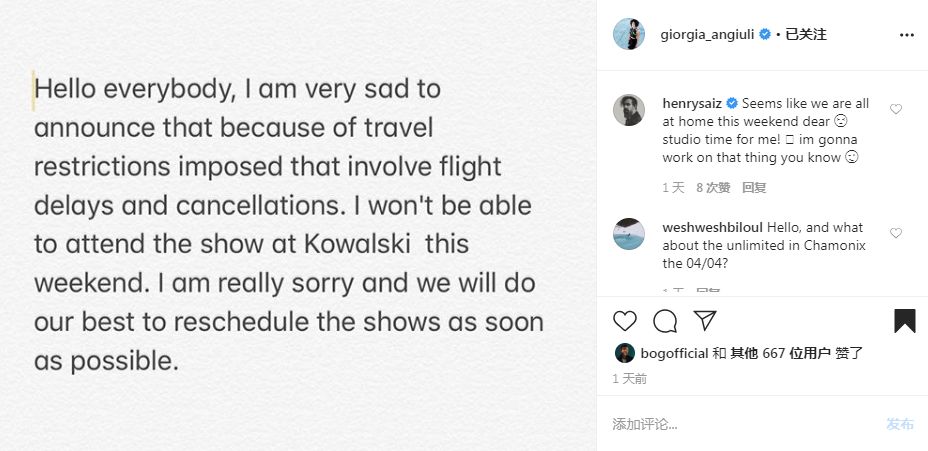
Task: Open the henrysaiz username link
Action: [x=692, y=103]
